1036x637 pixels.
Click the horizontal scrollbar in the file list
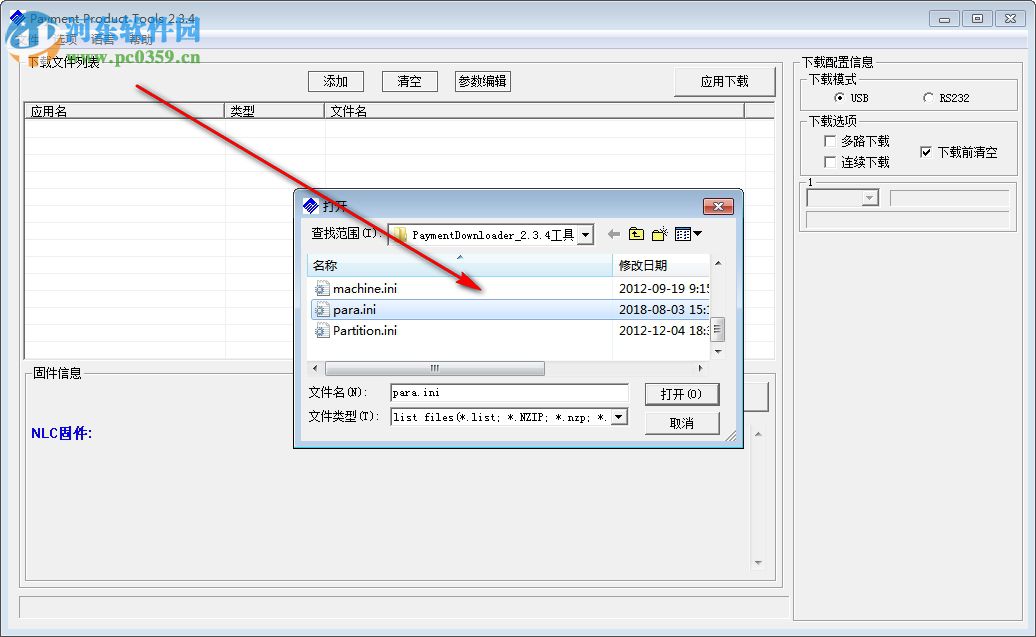click(435, 368)
